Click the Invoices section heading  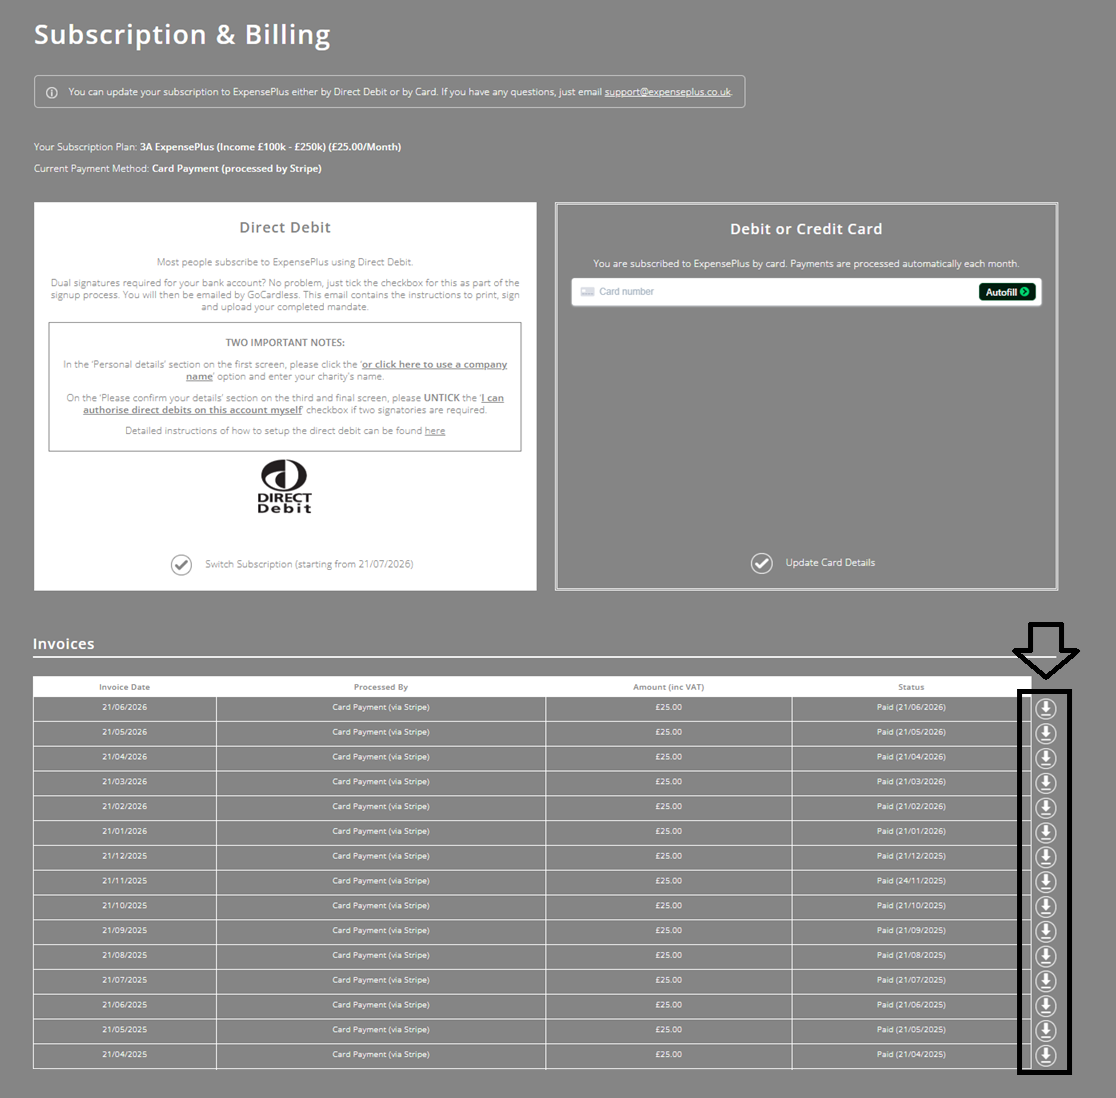click(x=63, y=644)
